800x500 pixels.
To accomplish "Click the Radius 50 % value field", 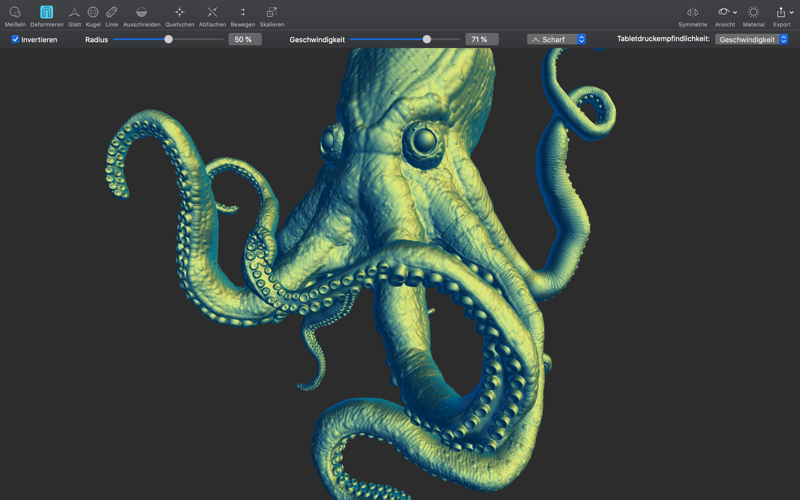I will [244, 40].
